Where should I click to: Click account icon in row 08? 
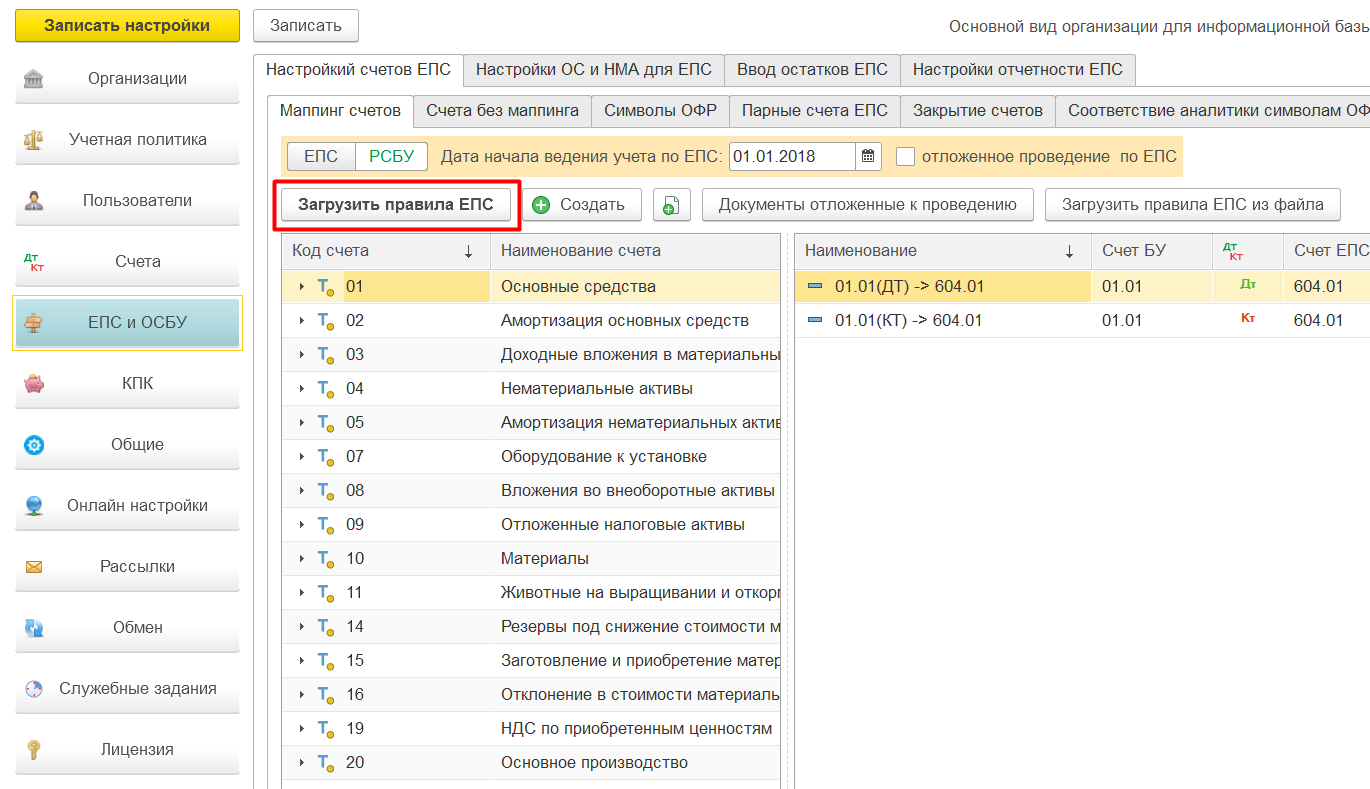(x=325, y=492)
